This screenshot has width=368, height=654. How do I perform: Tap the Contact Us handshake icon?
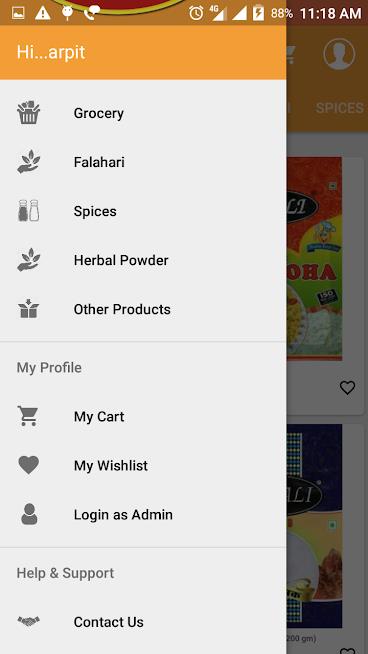click(x=28, y=621)
